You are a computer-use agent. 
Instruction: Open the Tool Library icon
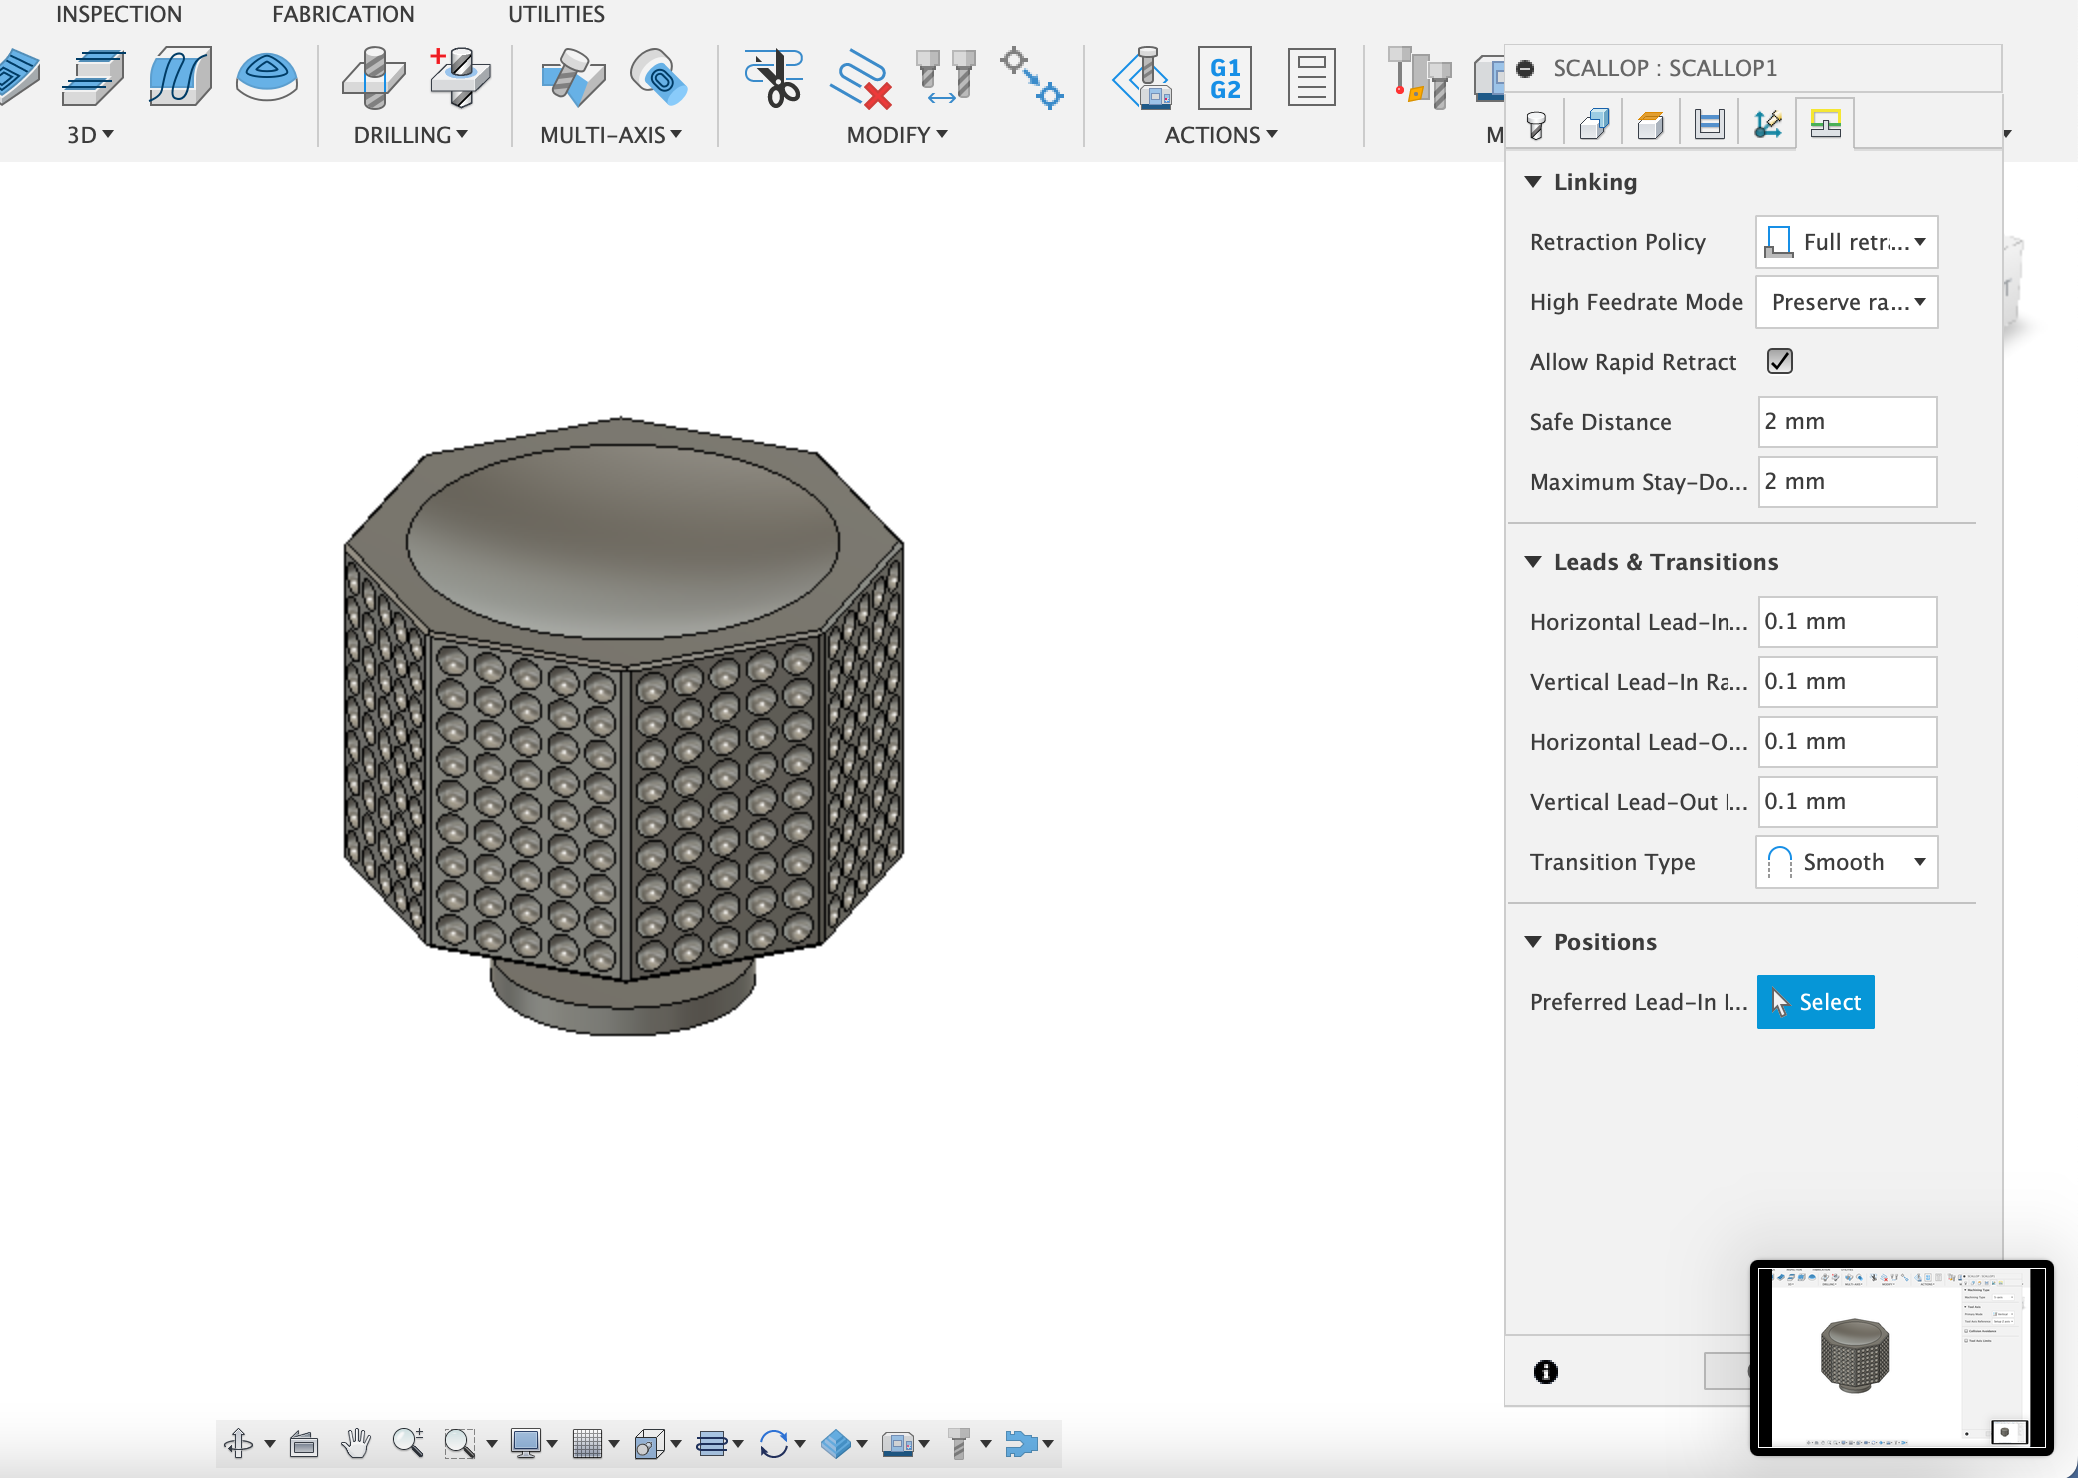tap(1419, 77)
